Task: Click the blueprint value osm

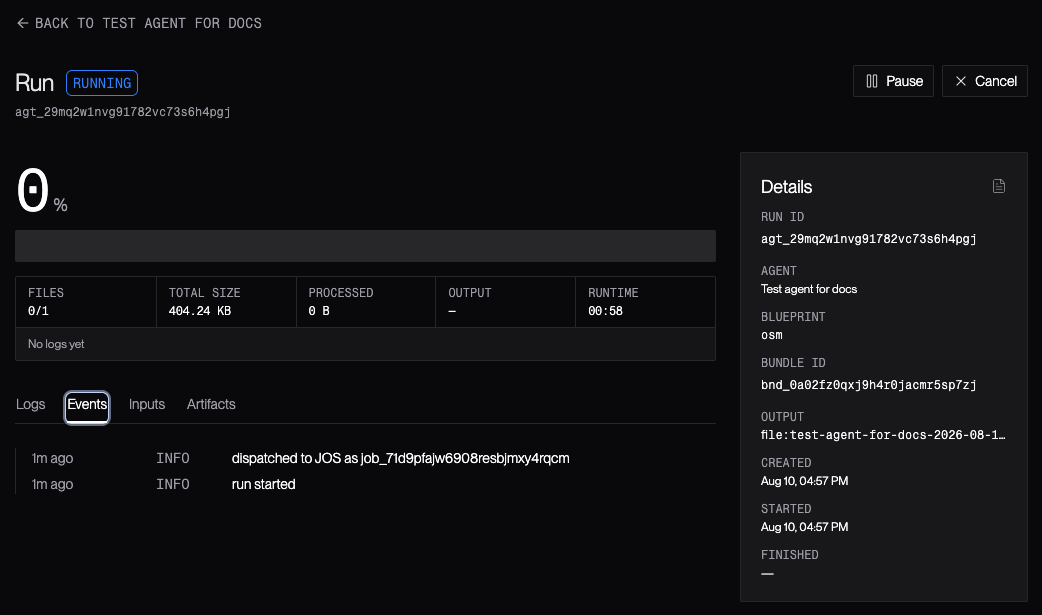Action: click(772, 335)
